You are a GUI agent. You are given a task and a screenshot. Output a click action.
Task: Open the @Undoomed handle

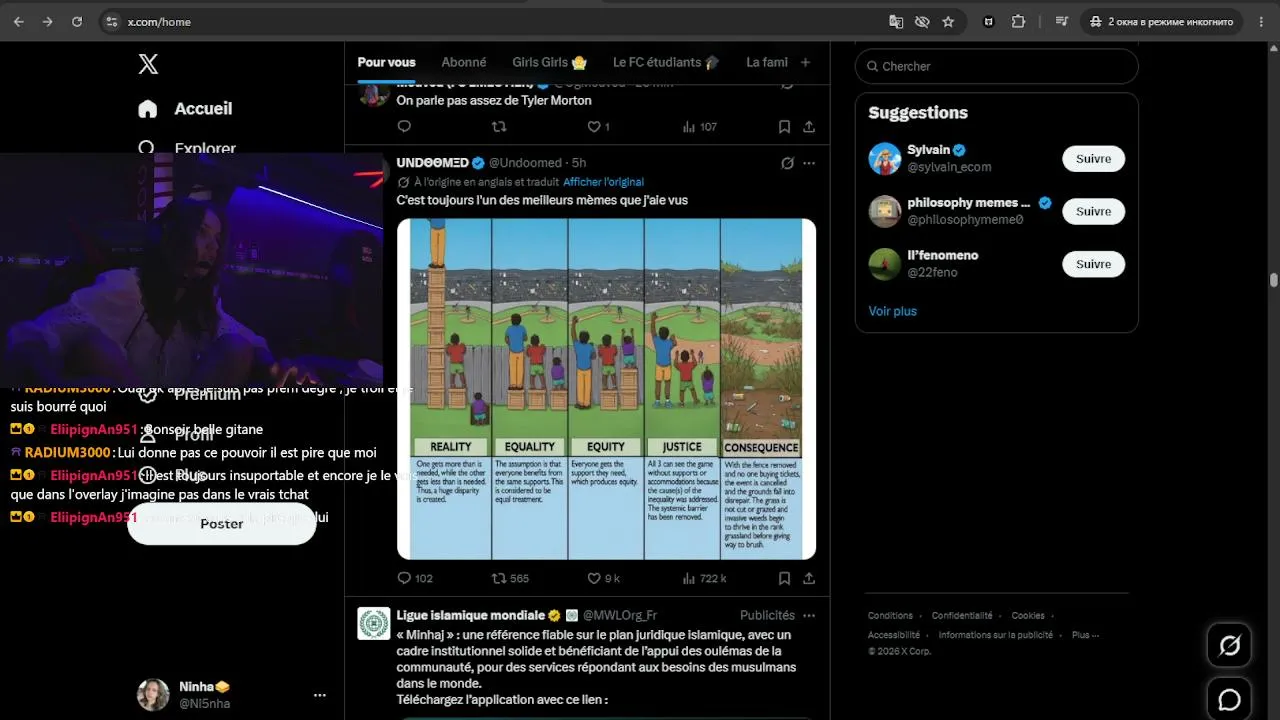click(x=527, y=163)
